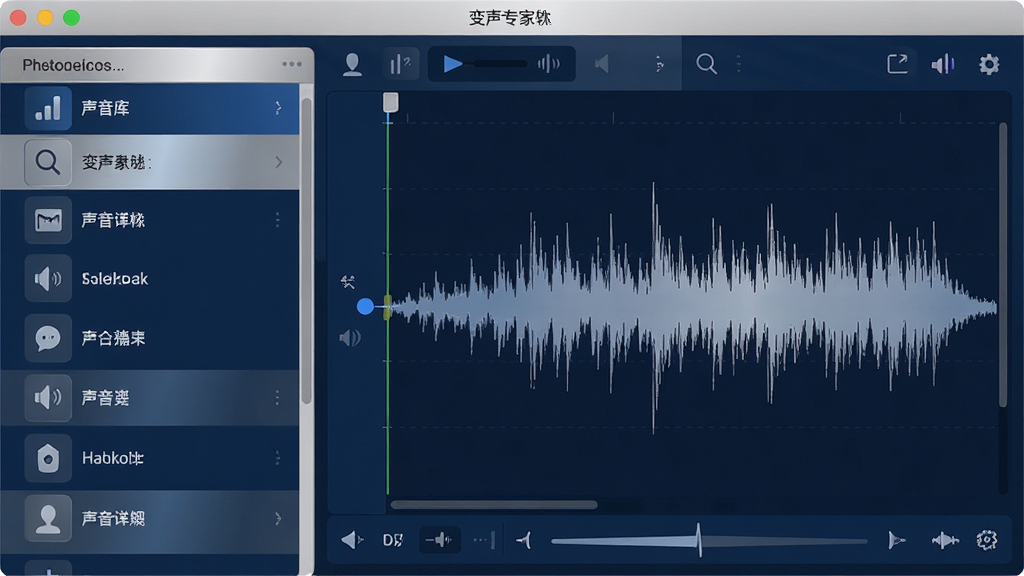
Task: Click the DD button in bottom bar
Action: tap(393, 540)
